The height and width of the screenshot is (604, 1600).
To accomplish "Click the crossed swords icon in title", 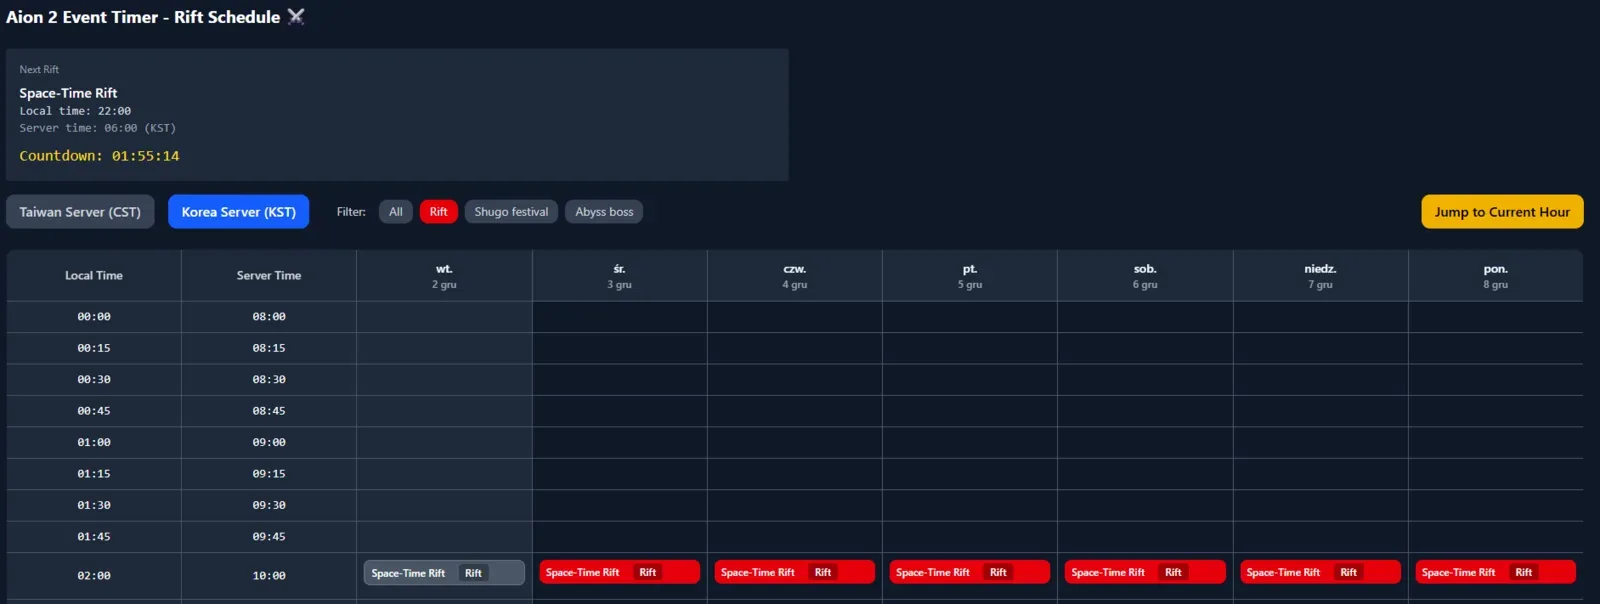I will pyautogui.click(x=296, y=16).
